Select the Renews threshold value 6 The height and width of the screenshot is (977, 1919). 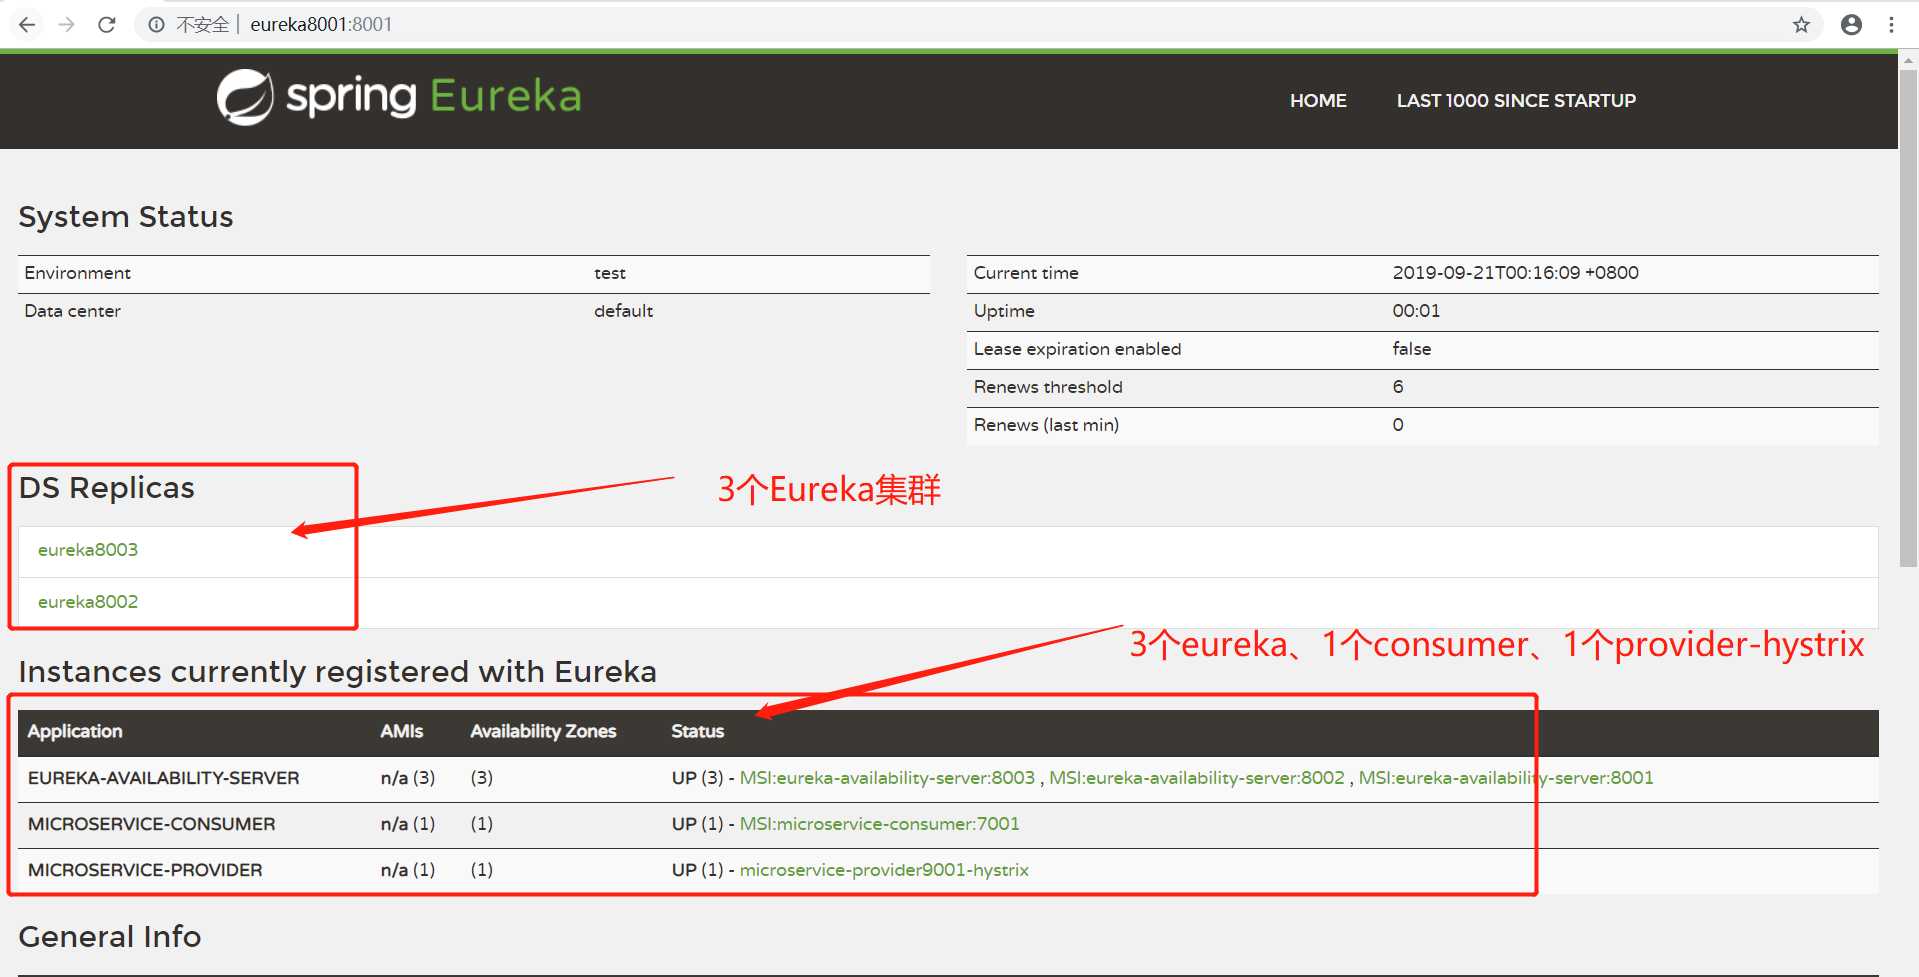1397,386
